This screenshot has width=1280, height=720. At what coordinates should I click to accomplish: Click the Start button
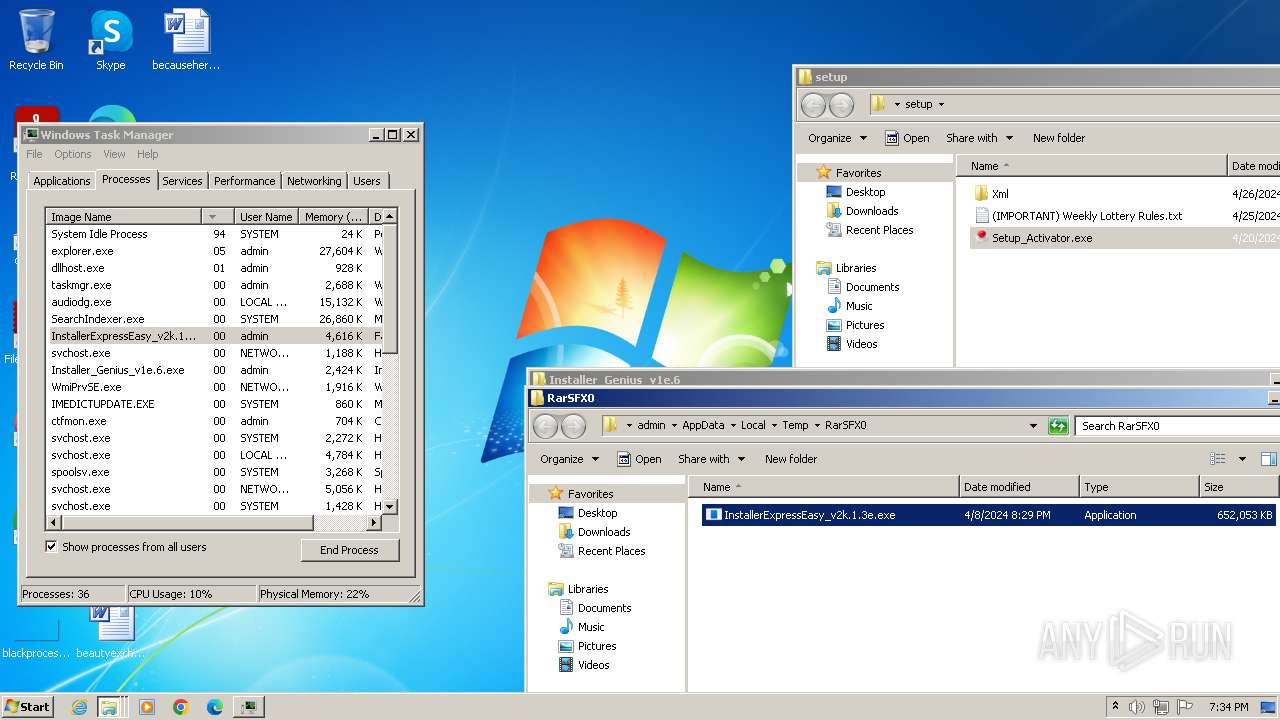27,706
